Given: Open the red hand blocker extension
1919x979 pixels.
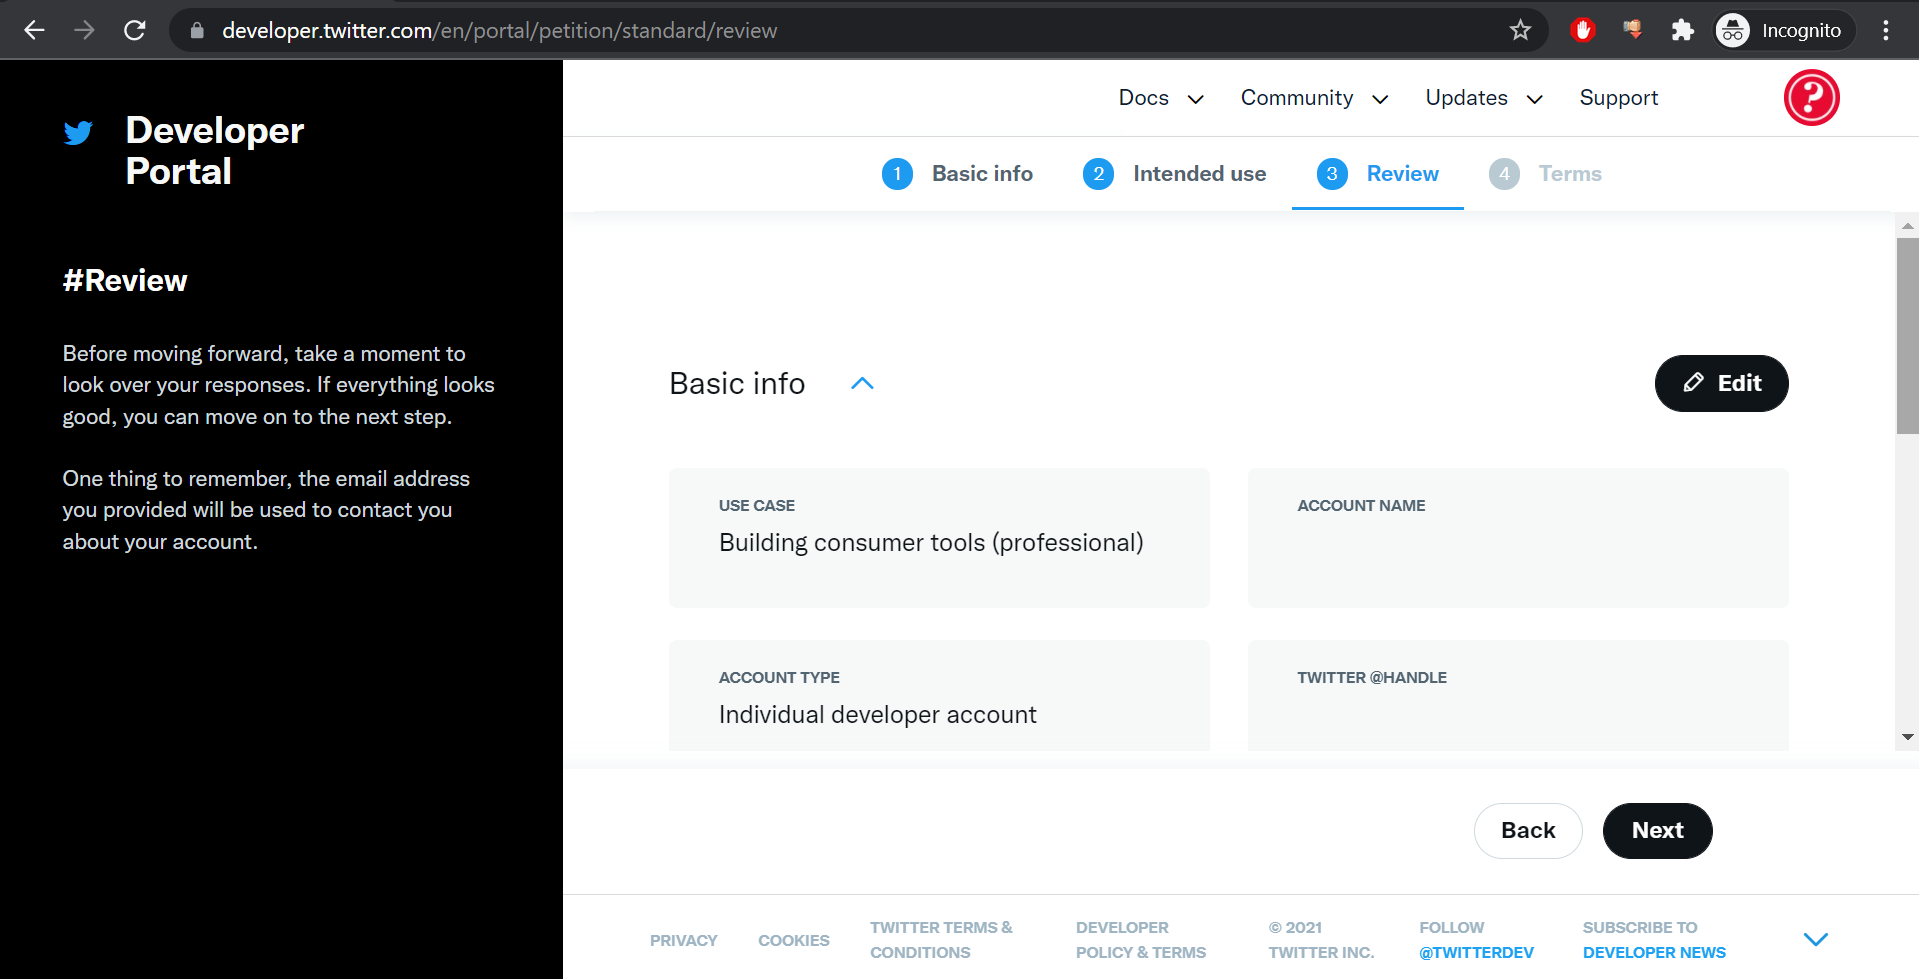Looking at the screenshot, I should [x=1582, y=30].
